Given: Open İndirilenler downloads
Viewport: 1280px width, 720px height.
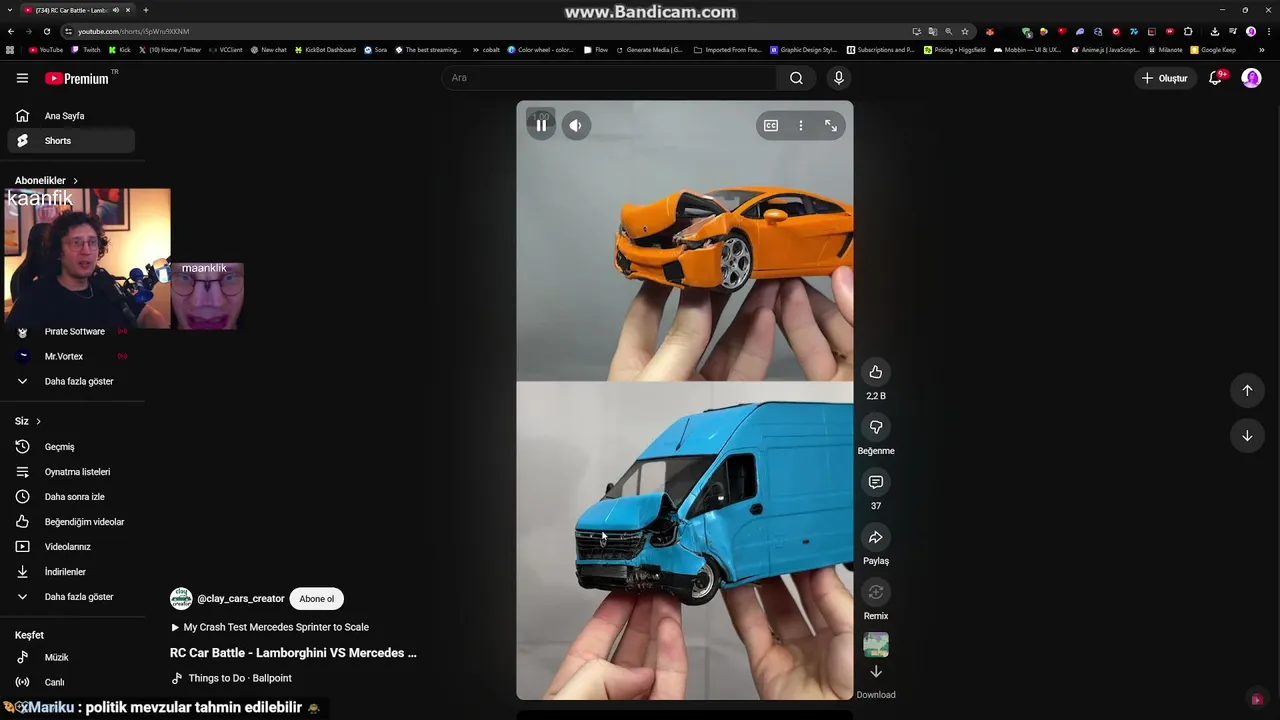Looking at the screenshot, I should [71, 572].
